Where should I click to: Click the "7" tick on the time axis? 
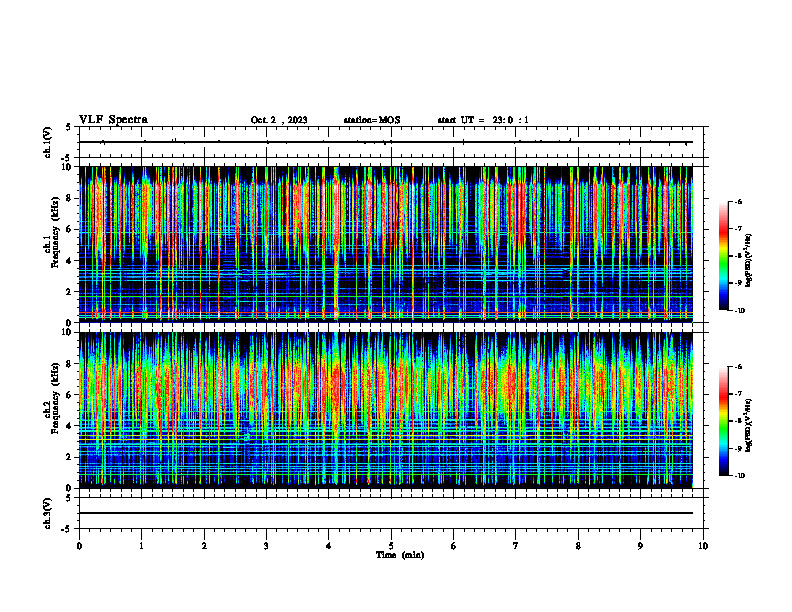[516, 546]
